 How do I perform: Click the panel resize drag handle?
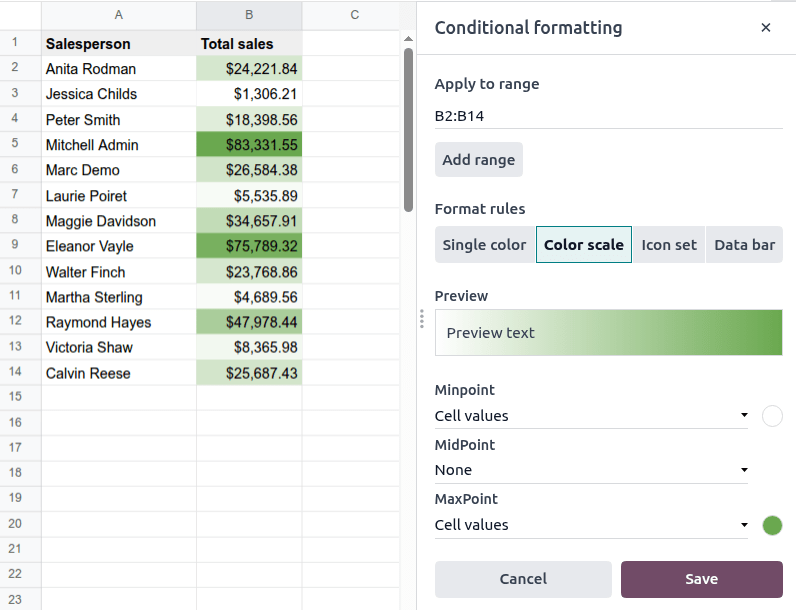[422, 319]
